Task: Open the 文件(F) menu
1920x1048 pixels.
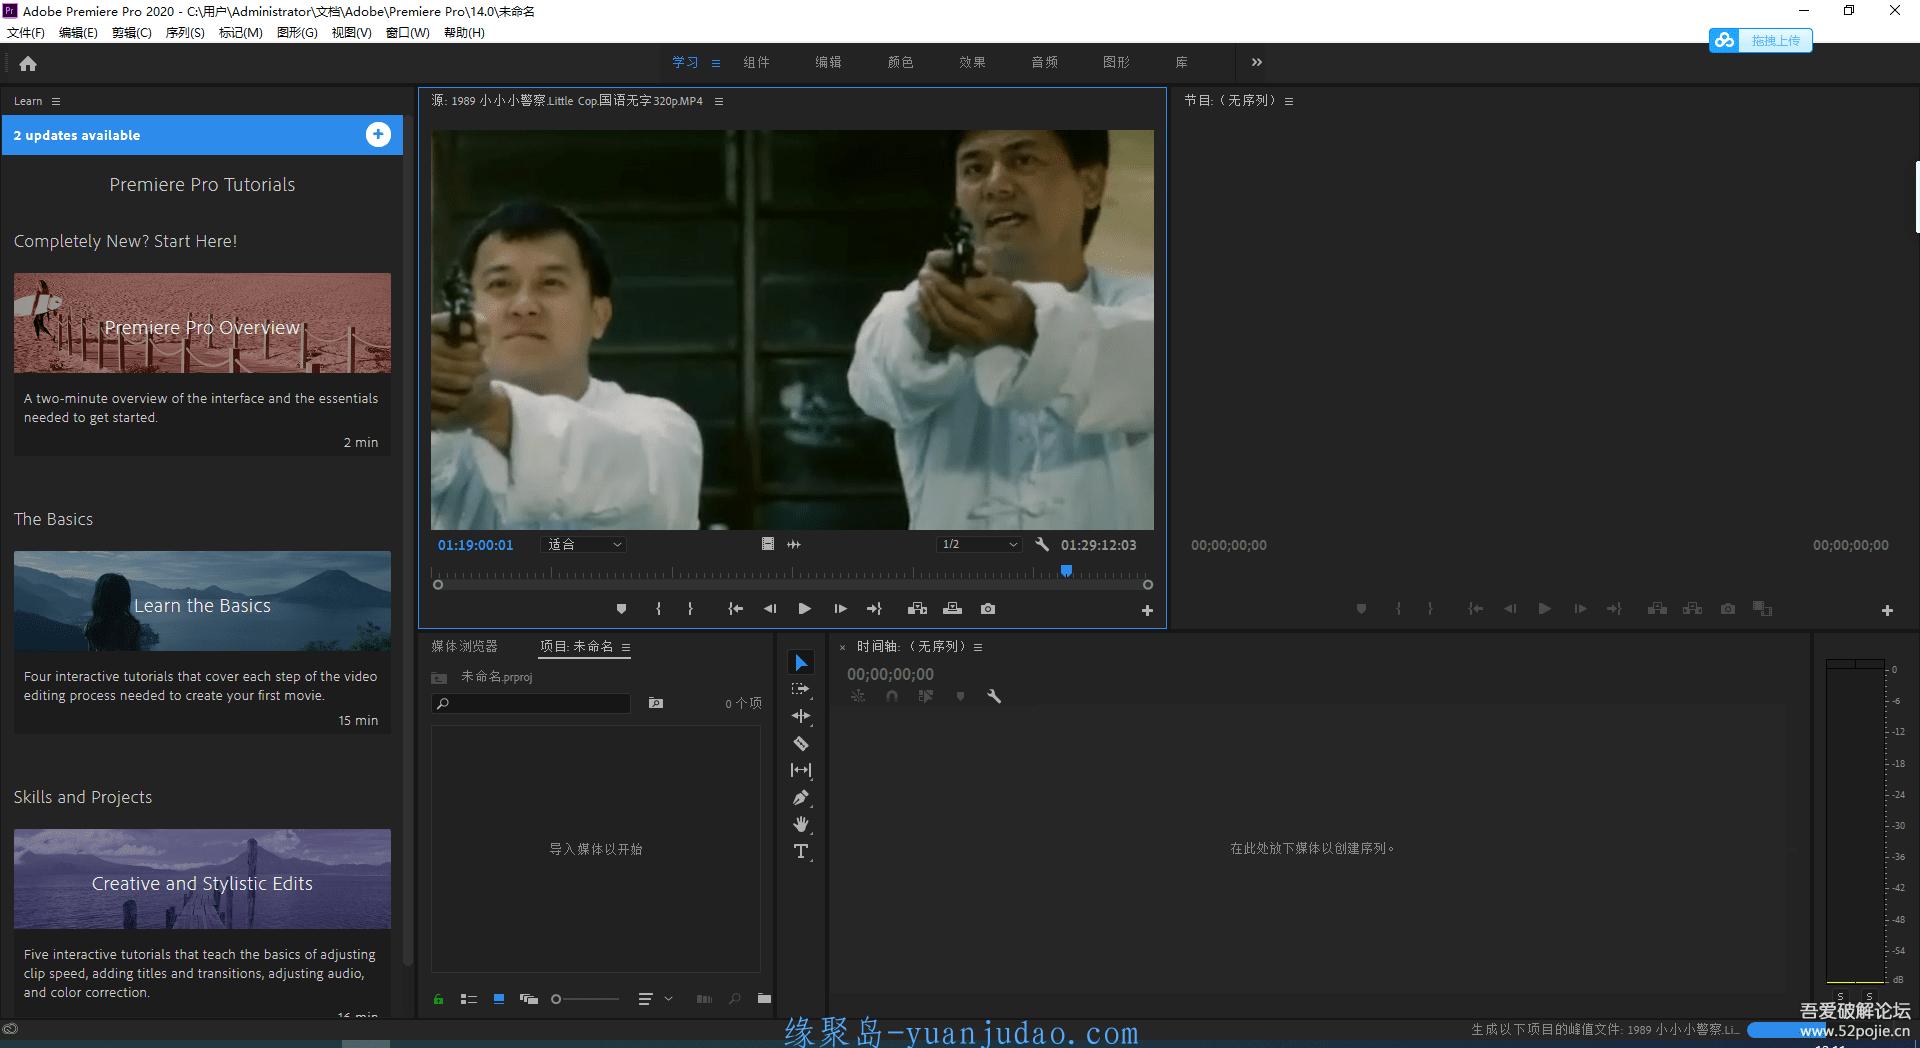Action: pos(26,33)
